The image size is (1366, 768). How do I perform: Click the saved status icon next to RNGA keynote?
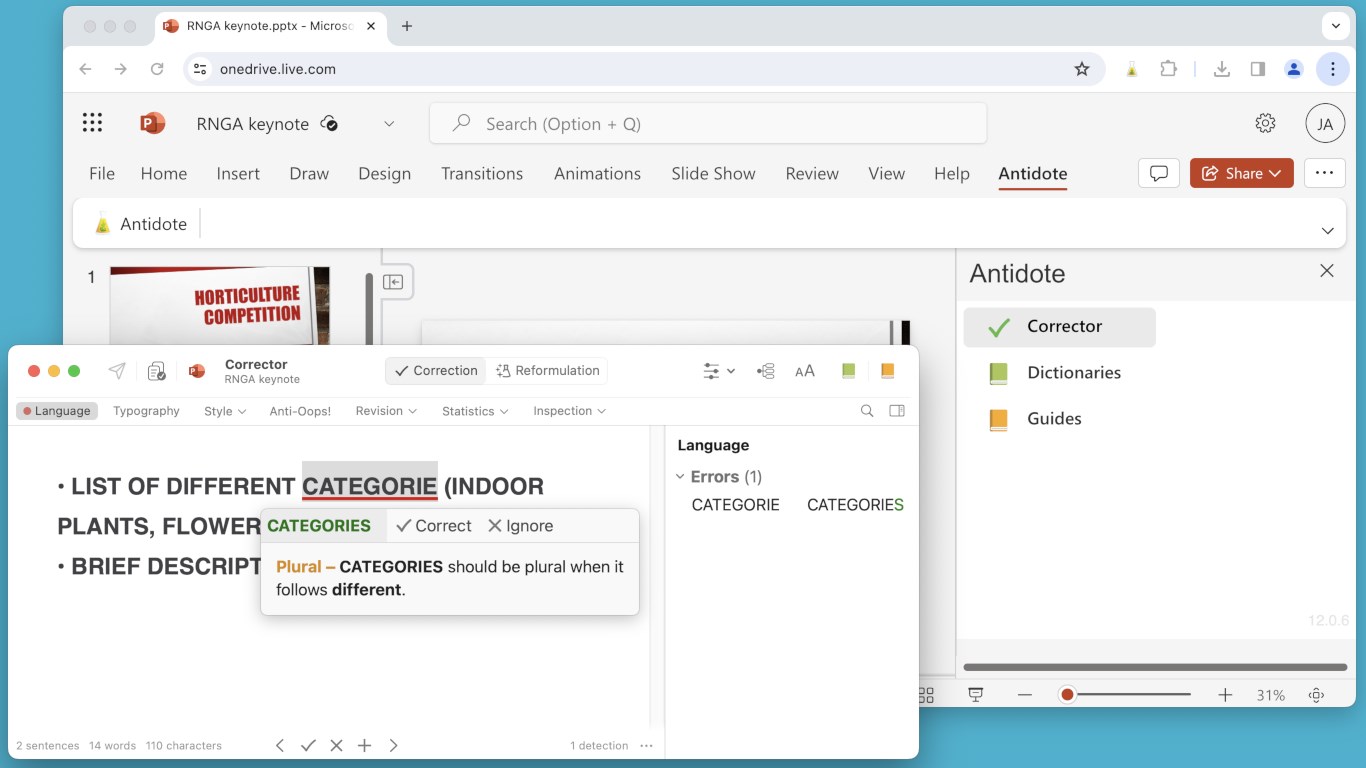point(329,124)
